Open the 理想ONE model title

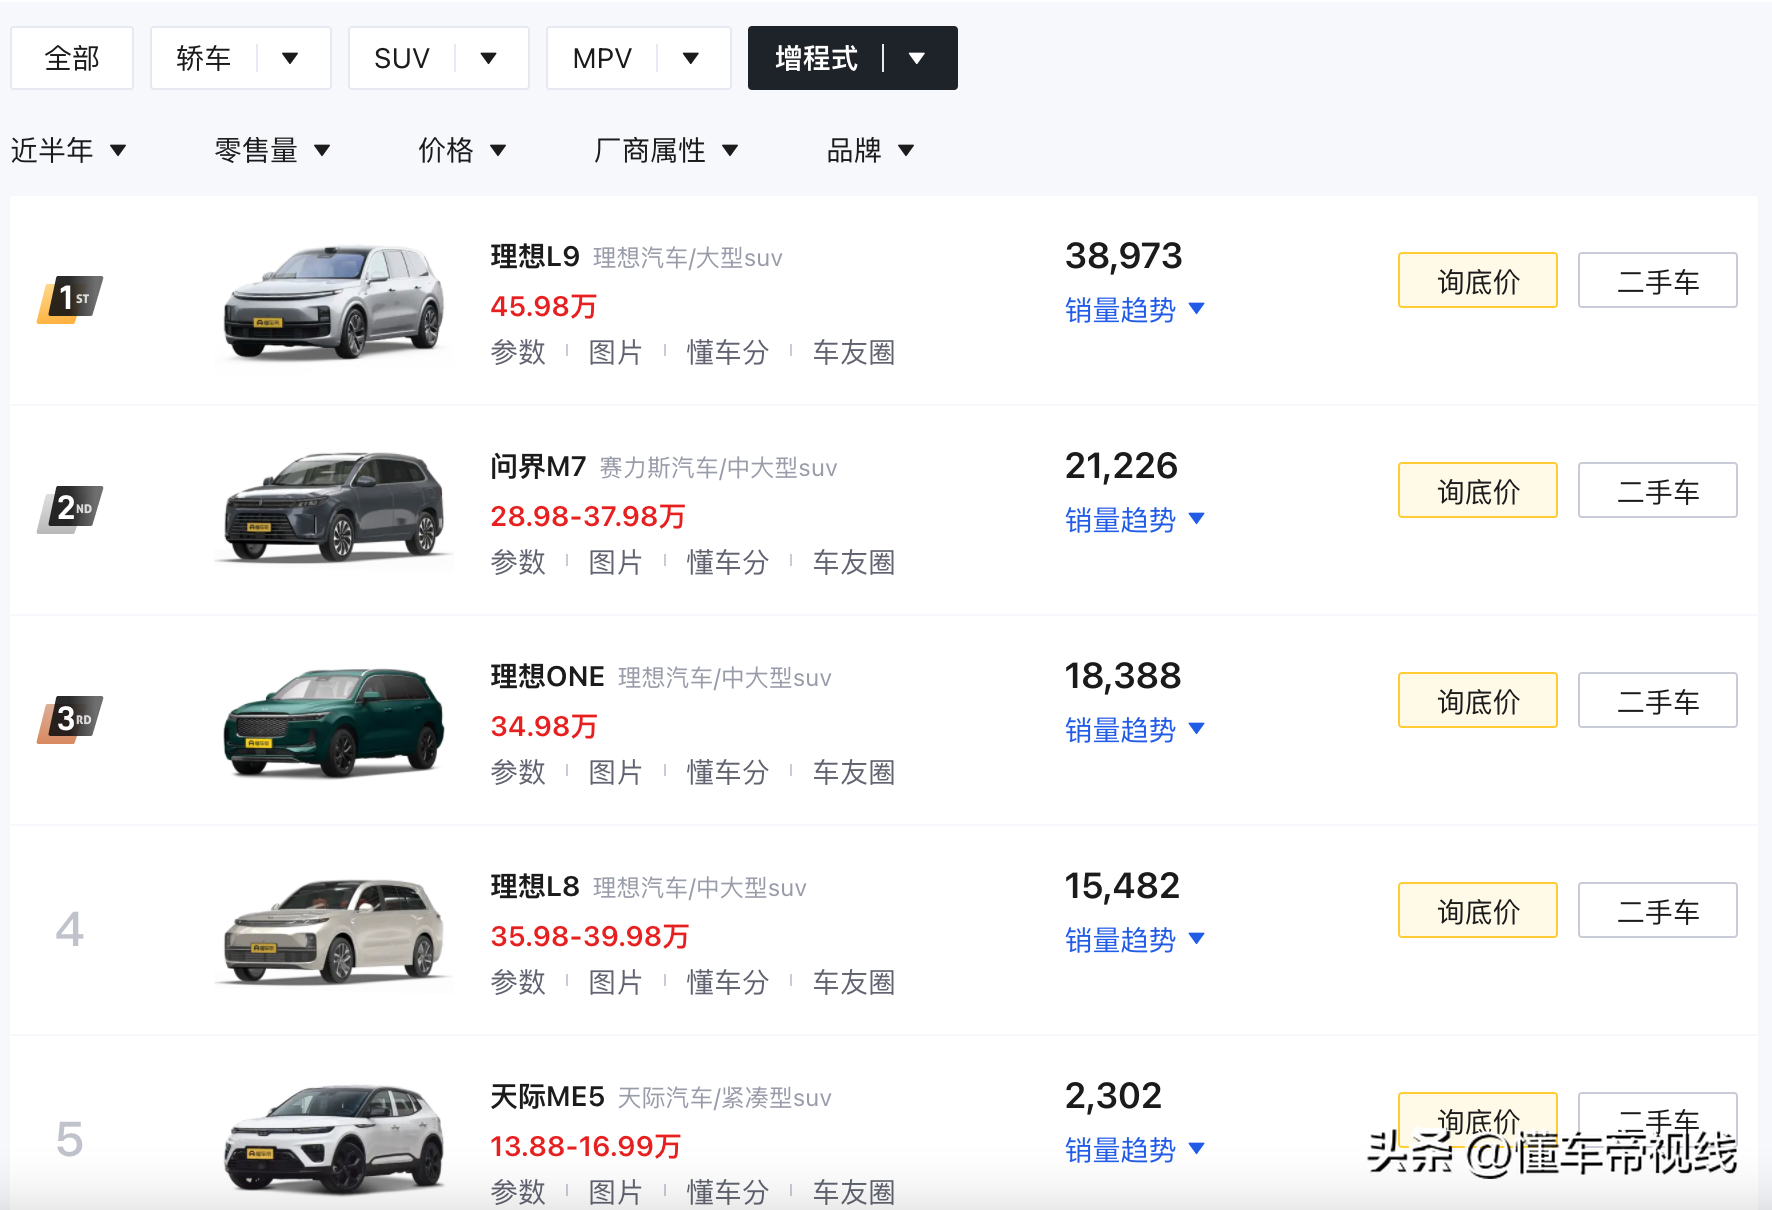click(547, 677)
